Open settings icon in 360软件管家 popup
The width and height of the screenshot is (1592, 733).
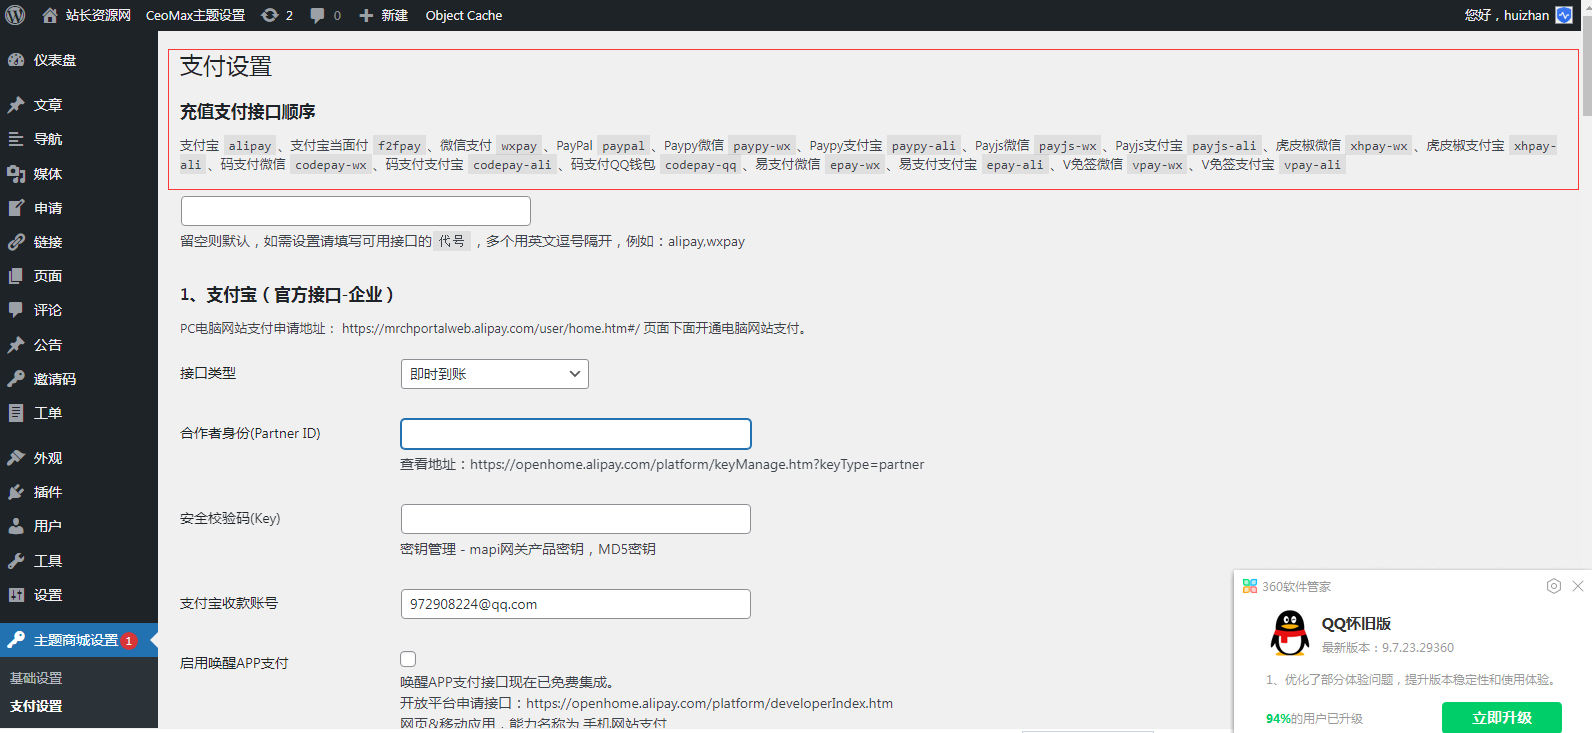pyautogui.click(x=1553, y=586)
